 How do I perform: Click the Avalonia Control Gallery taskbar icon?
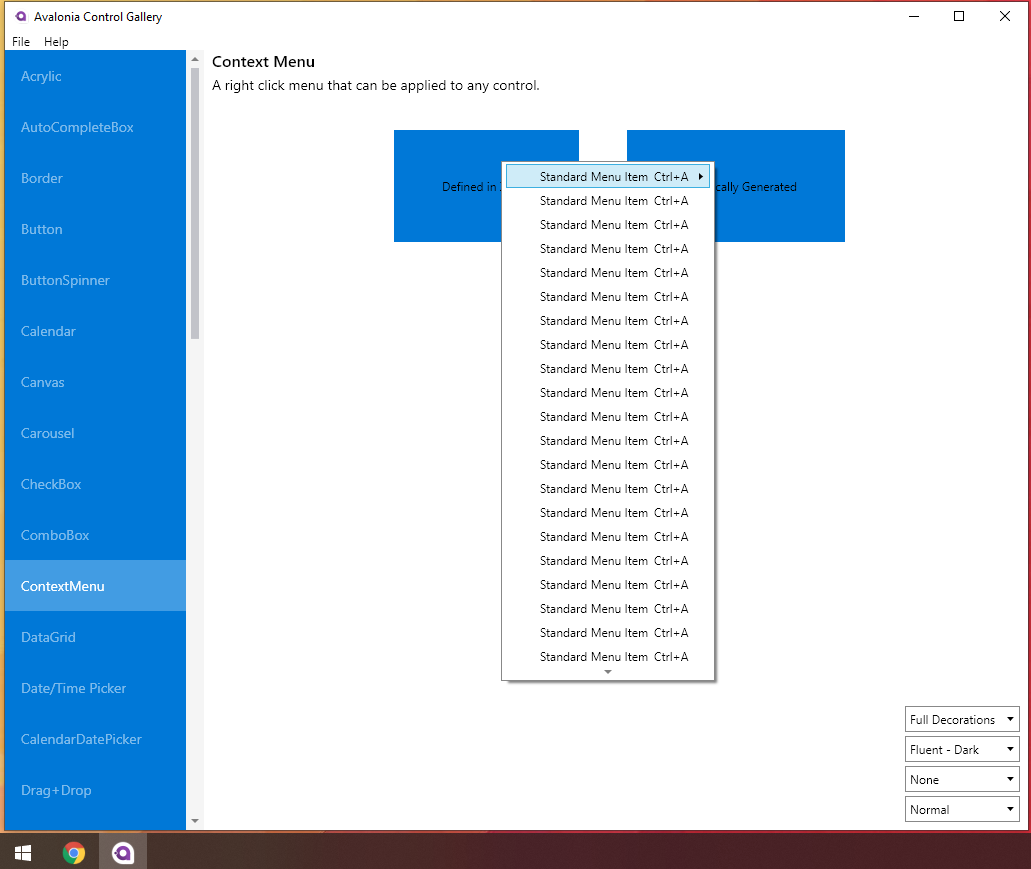pos(122,853)
